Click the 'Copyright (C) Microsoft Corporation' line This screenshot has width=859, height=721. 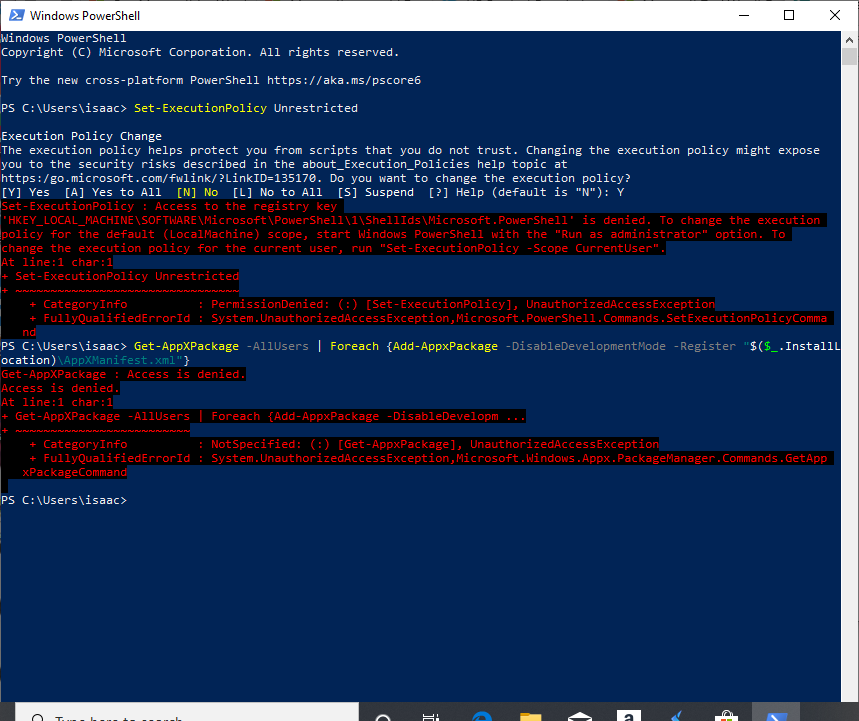(x=200, y=52)
